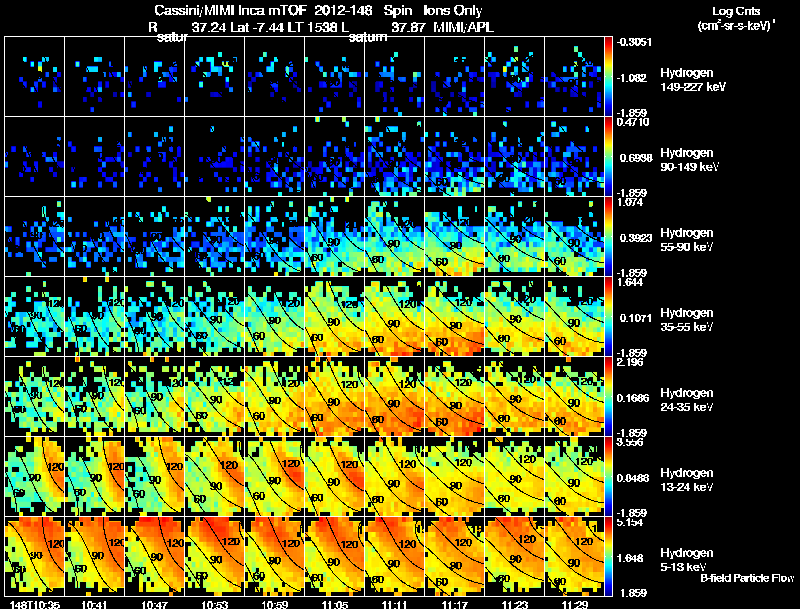Screen dimensions: 800x609
Task: Click the Hydrogen 55-90 keV panel at 11:05
Action: pos(335,237)
